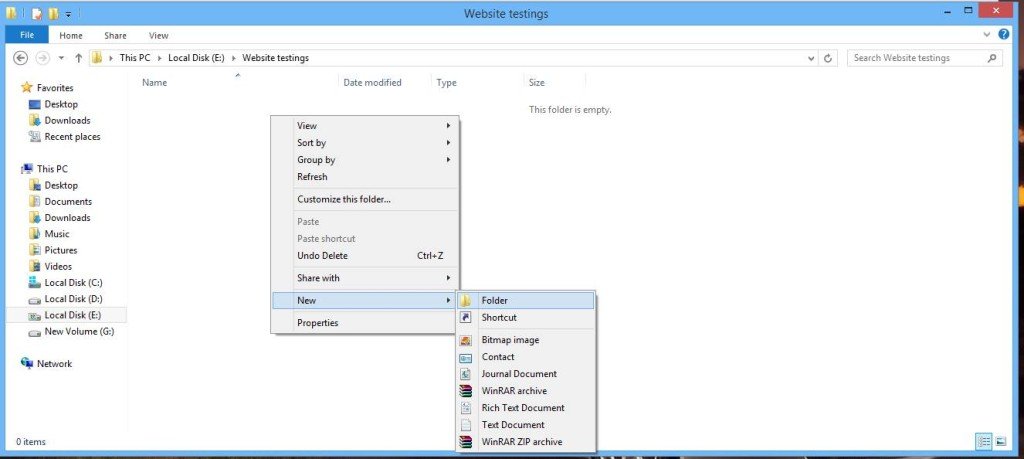Create a new WinRAR ZIP archive

[526, 441]
